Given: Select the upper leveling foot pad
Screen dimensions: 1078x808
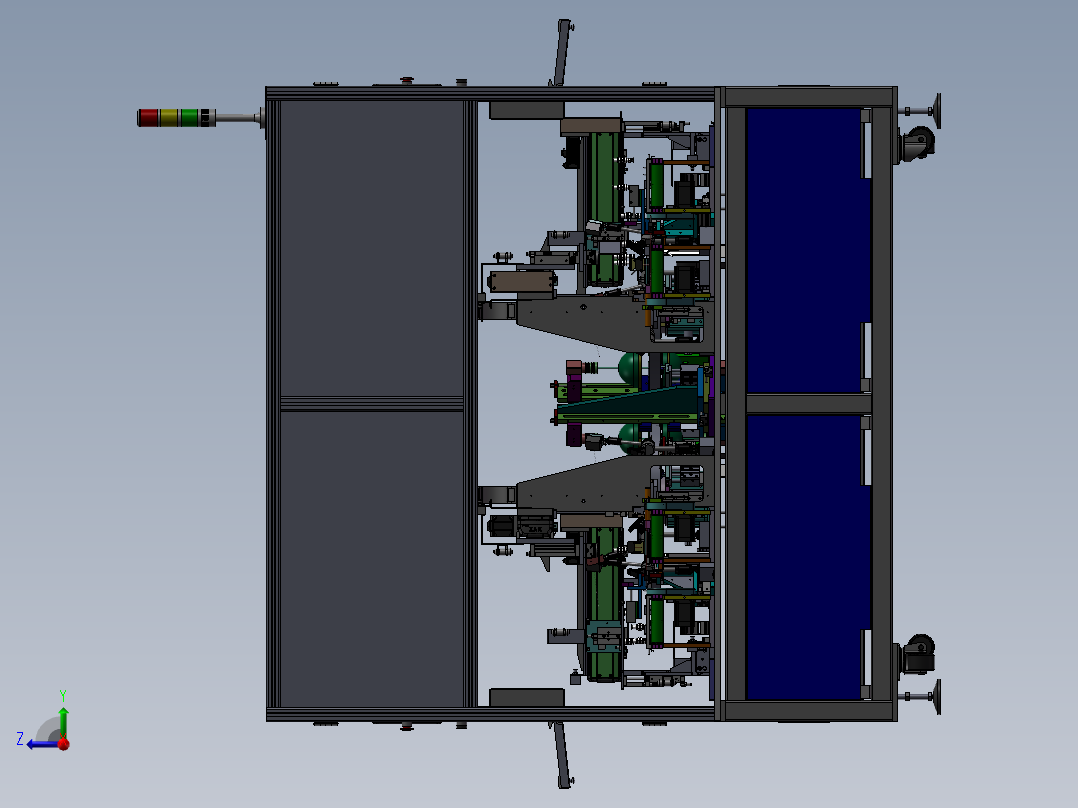Looking at the screenshot, I should click(936, 111).
